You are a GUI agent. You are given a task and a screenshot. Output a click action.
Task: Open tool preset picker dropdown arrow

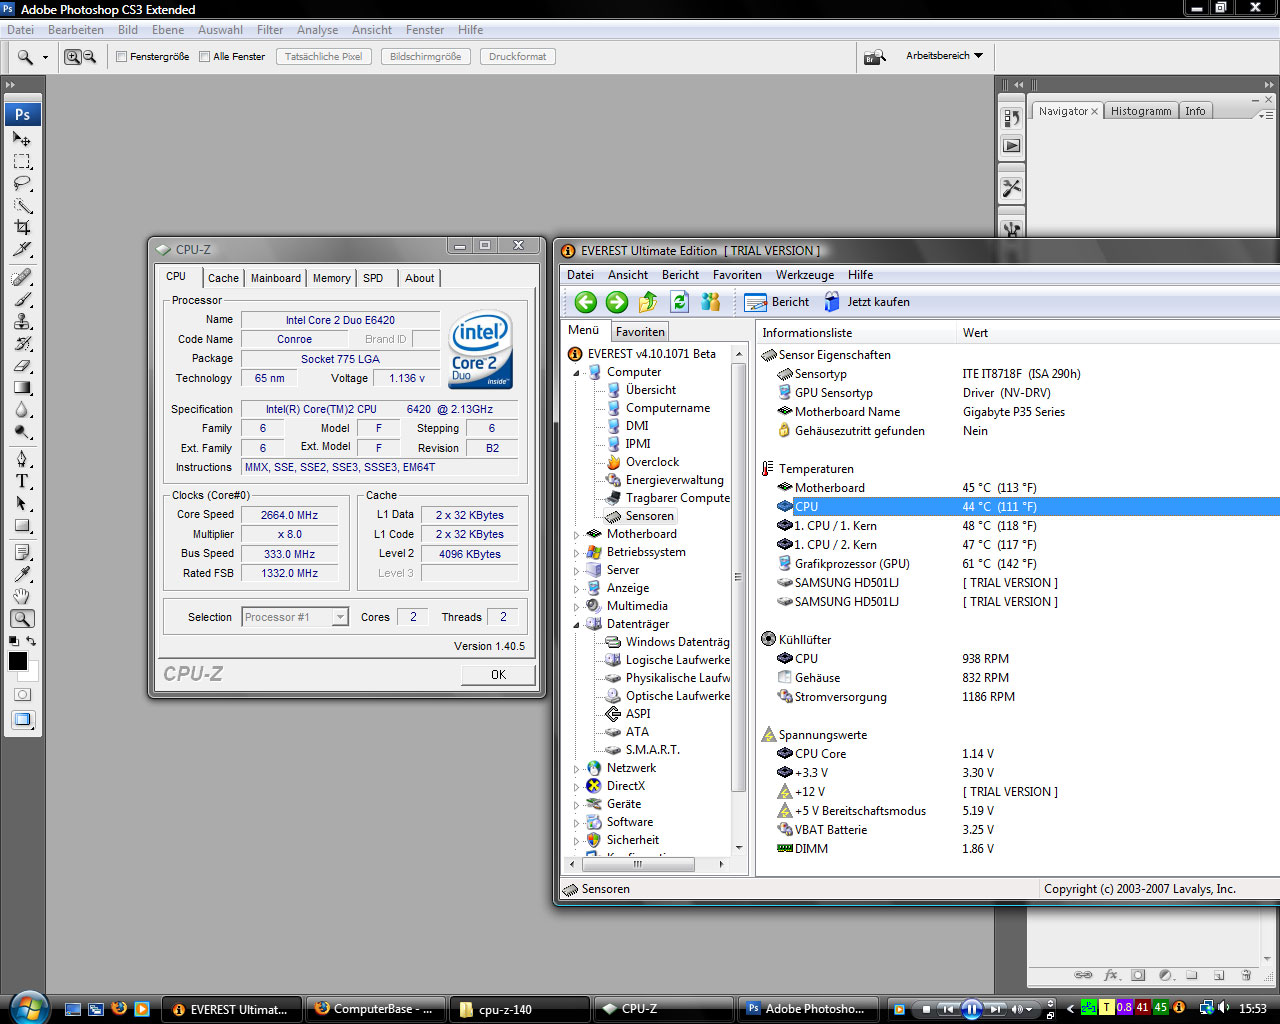point(45,58)
